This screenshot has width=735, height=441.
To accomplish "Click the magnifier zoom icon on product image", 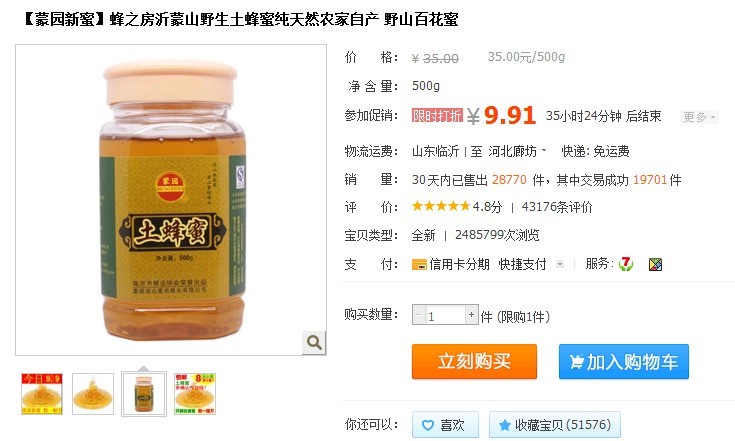I will [x=314, y=342].
